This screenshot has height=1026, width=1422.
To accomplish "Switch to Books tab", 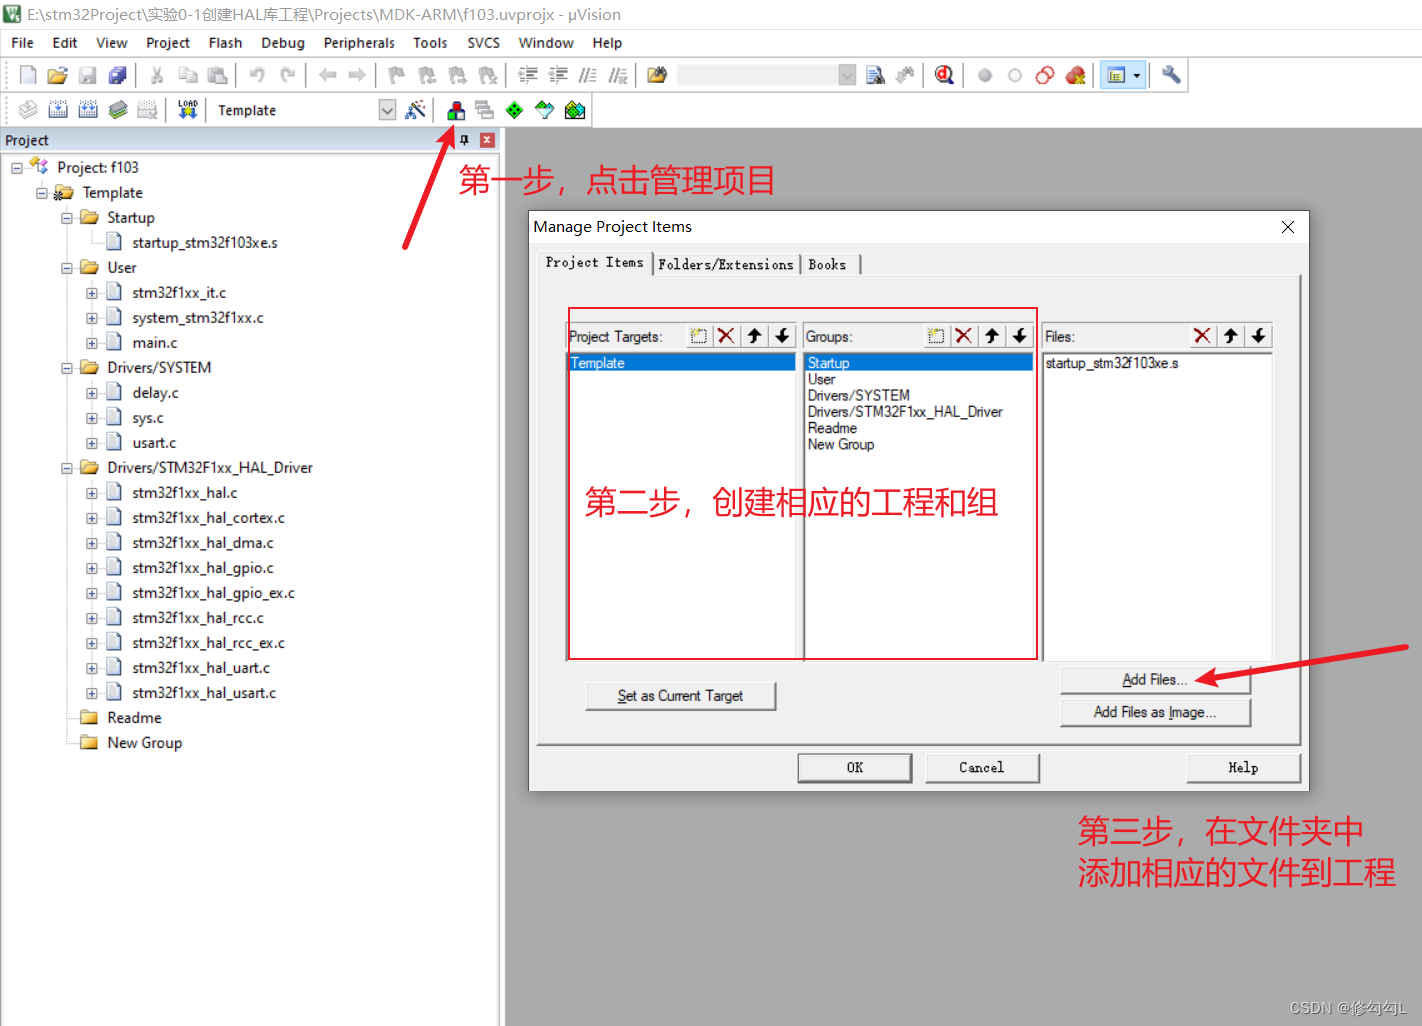I will (827, 265).
